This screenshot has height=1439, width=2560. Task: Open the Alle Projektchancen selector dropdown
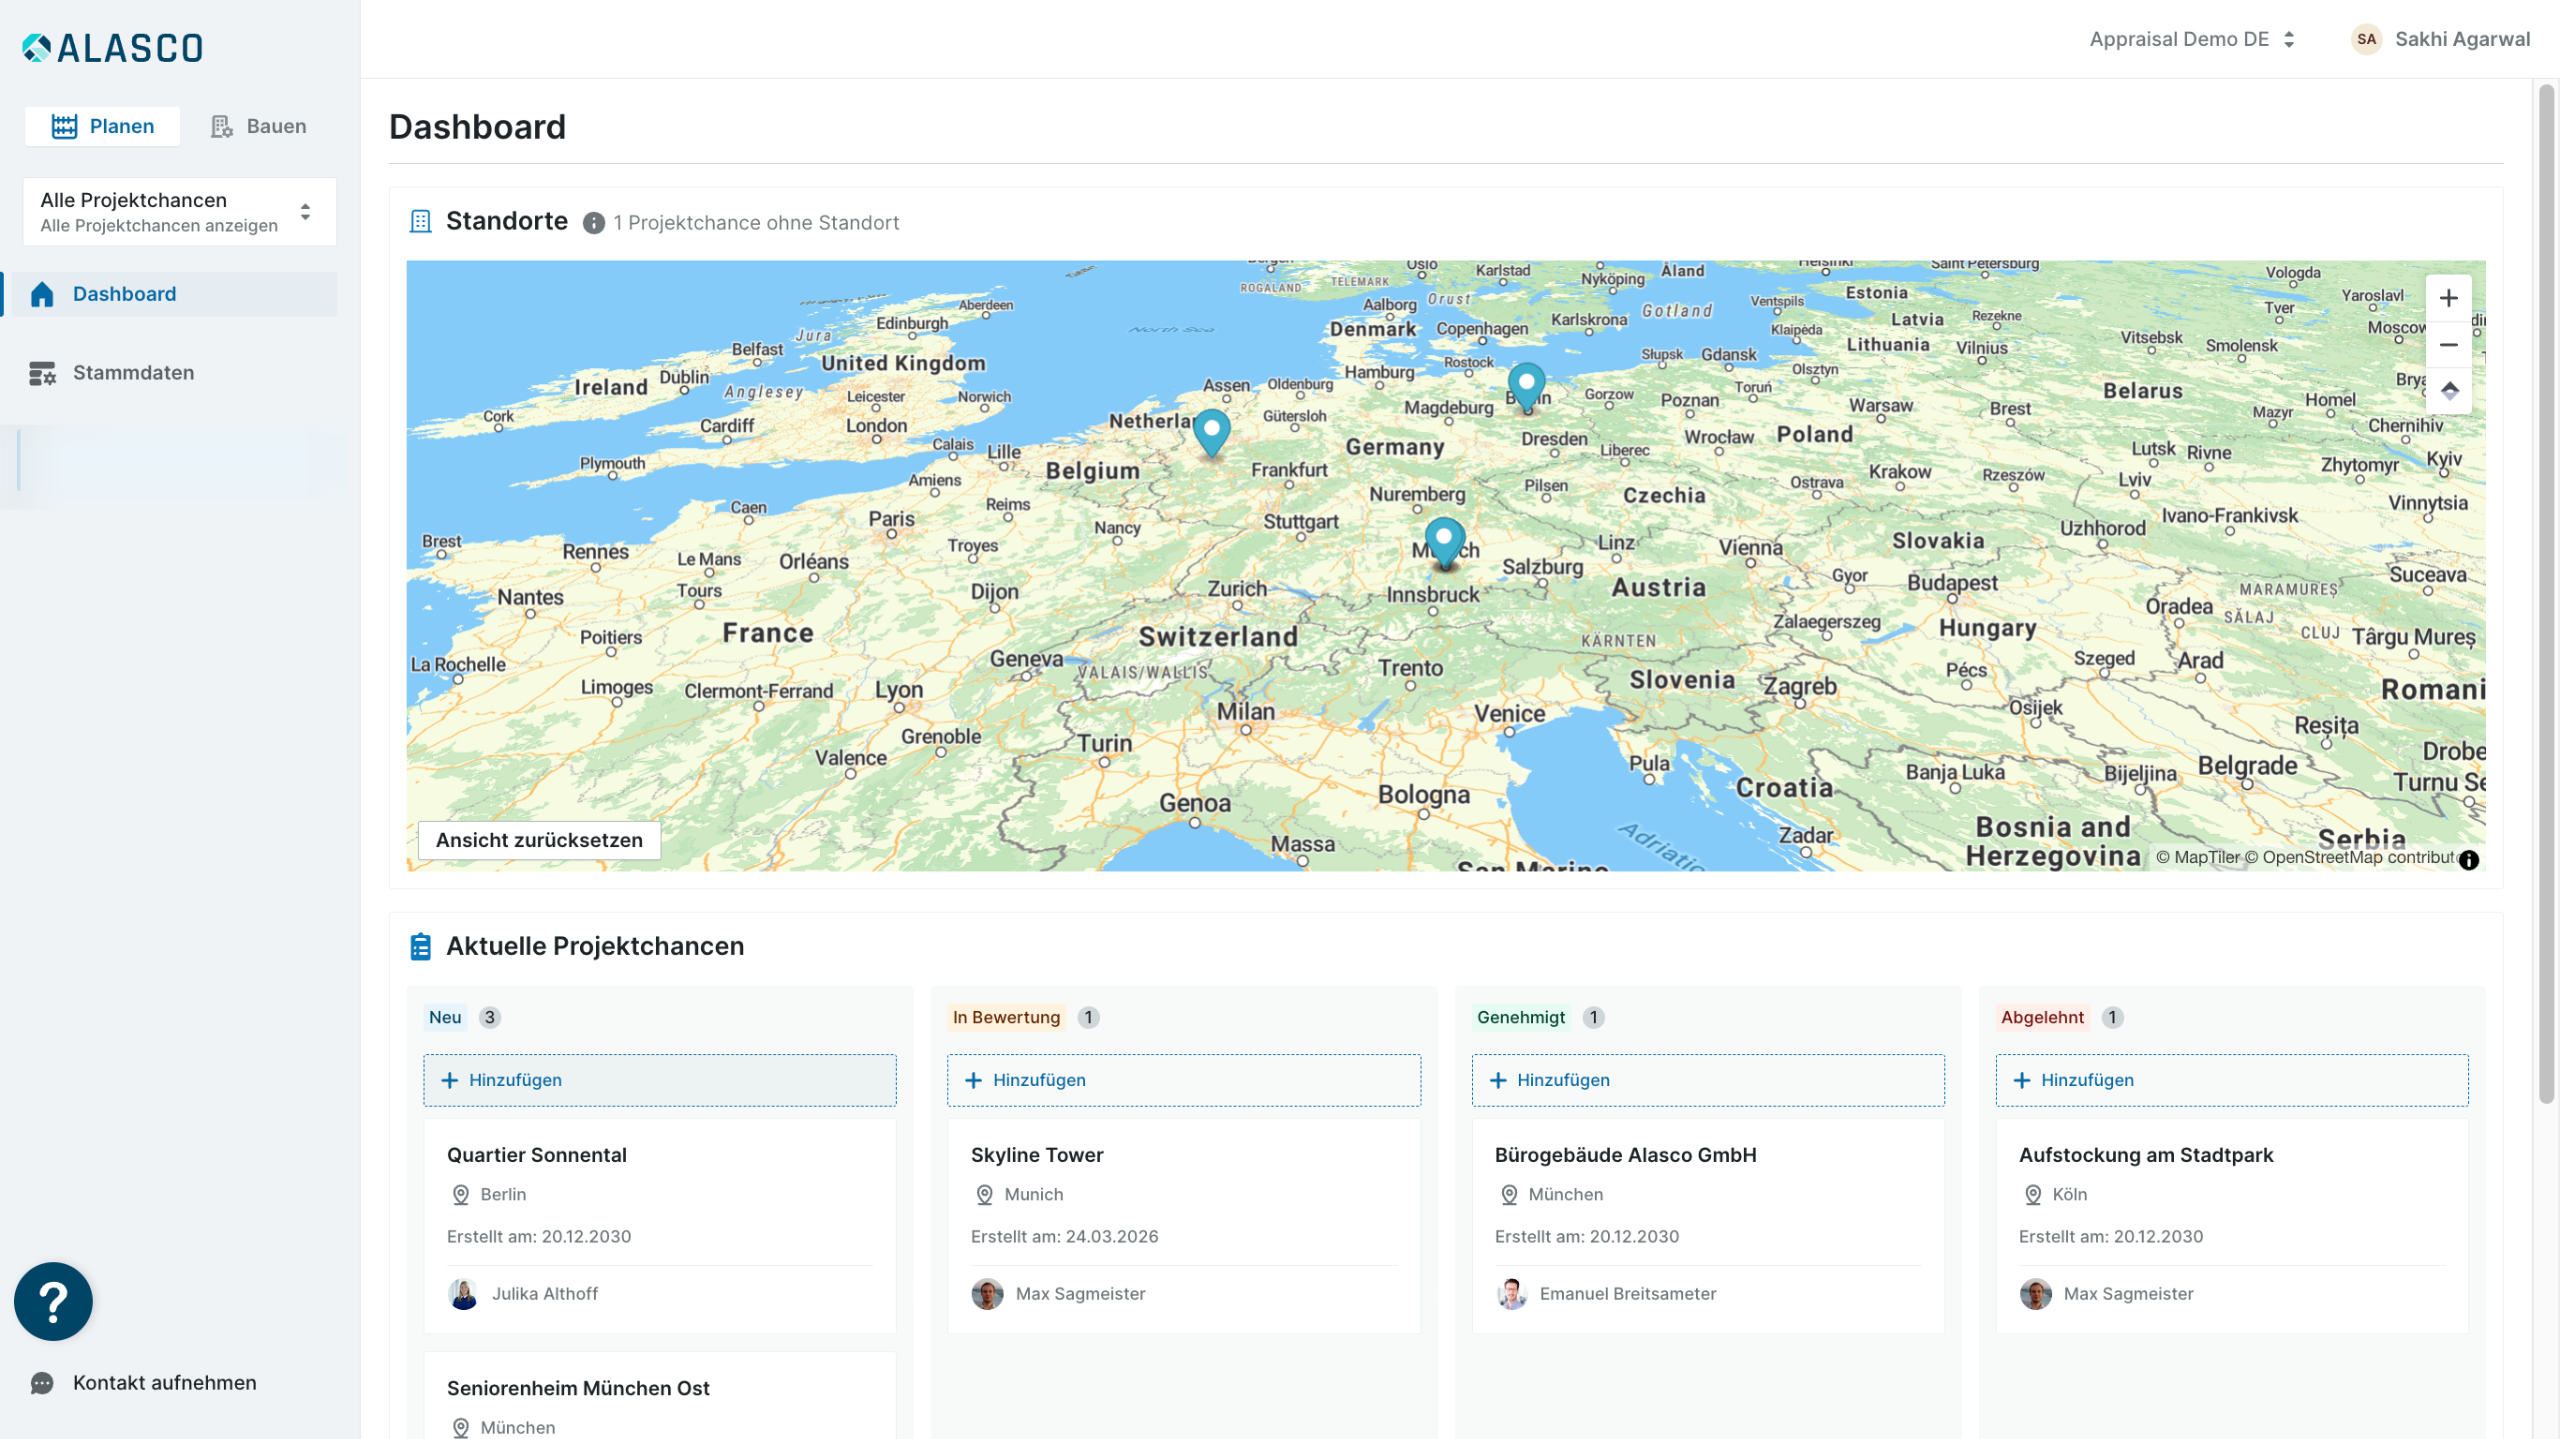180,212
